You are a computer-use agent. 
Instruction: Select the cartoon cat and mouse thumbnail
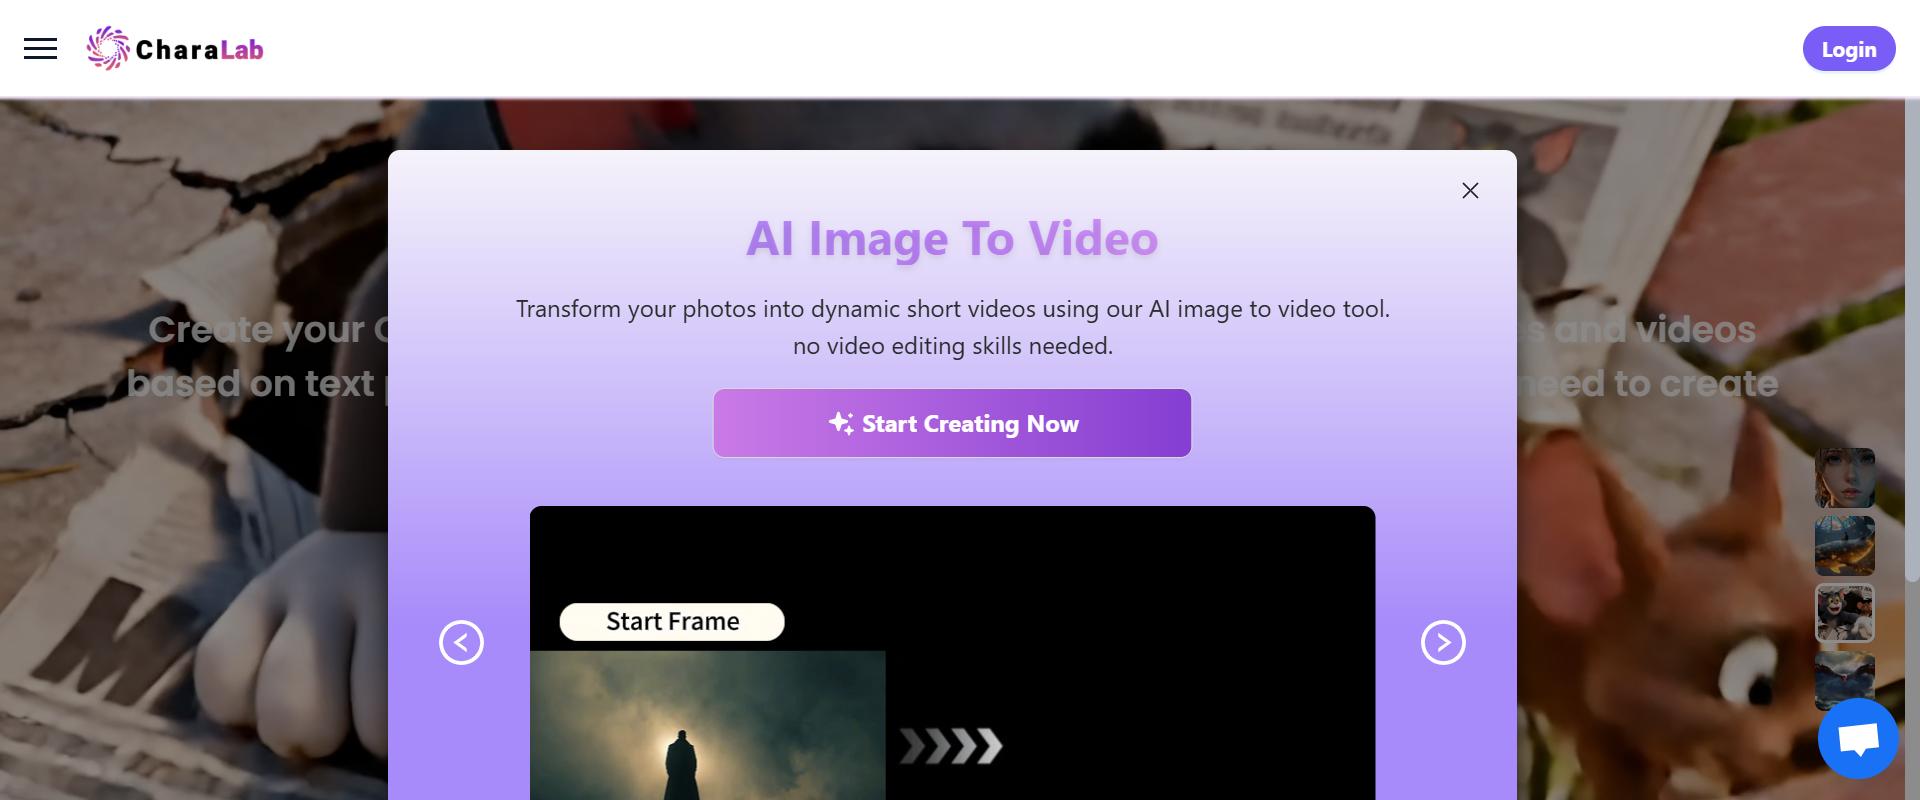coord(1844,612)
